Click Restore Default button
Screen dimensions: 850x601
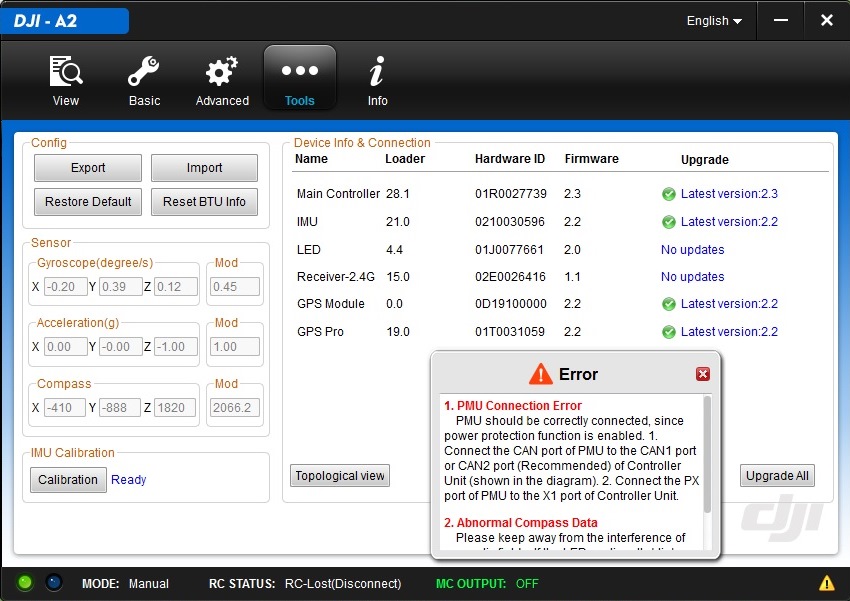88,202
